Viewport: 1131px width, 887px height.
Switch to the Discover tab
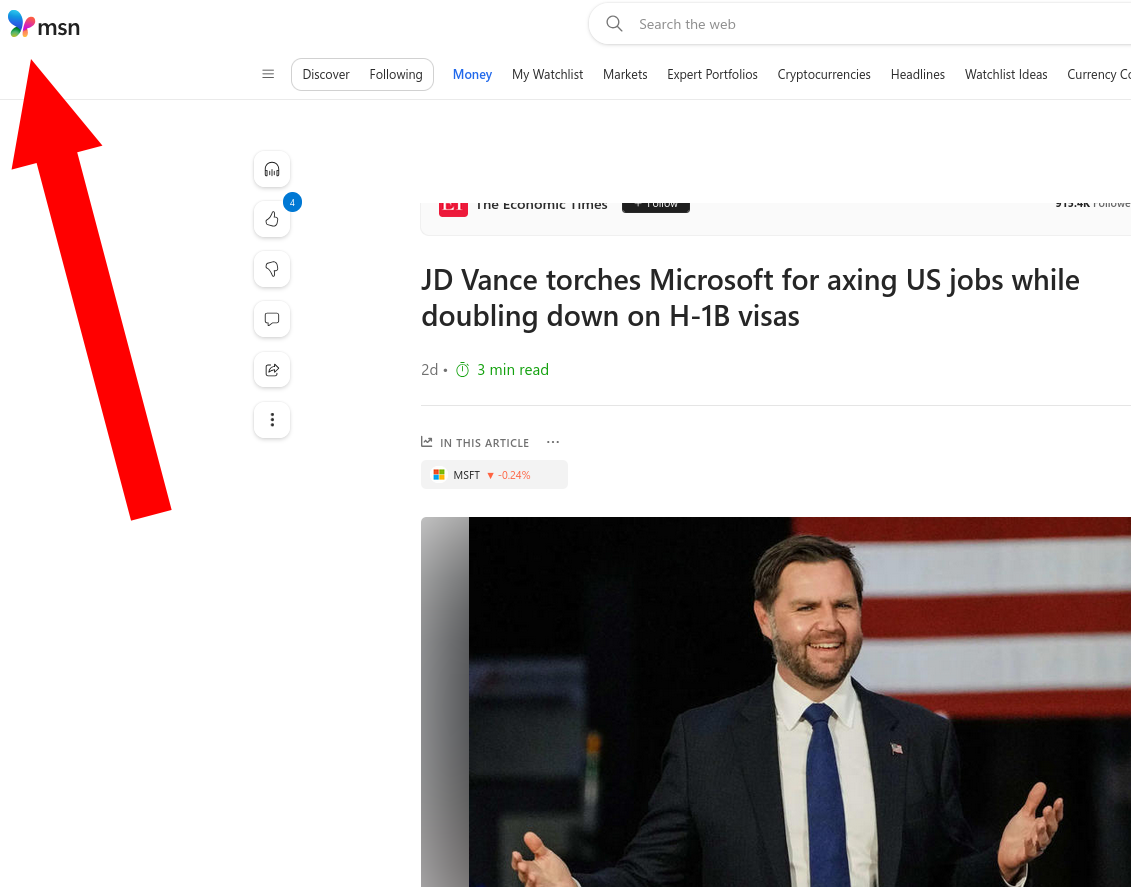click(326, 74)
